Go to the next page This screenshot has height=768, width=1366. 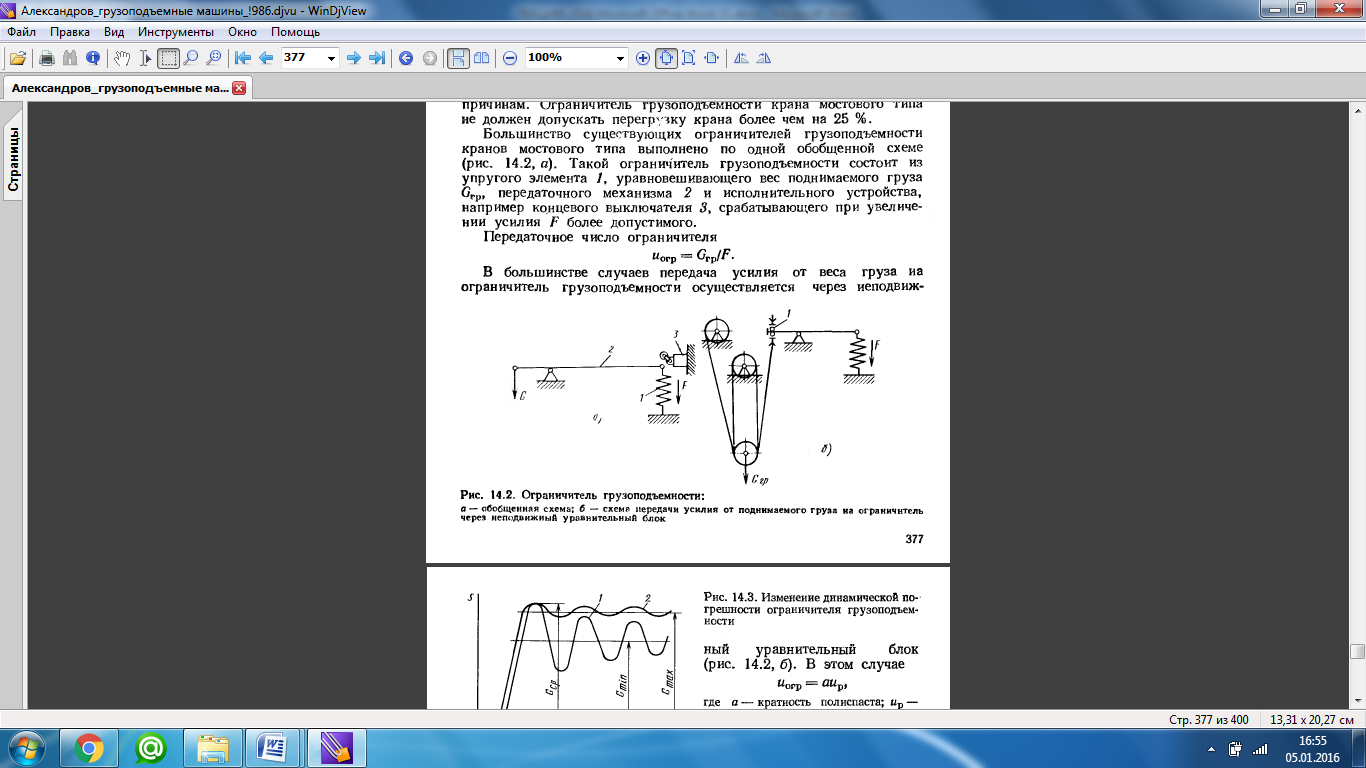353,58
